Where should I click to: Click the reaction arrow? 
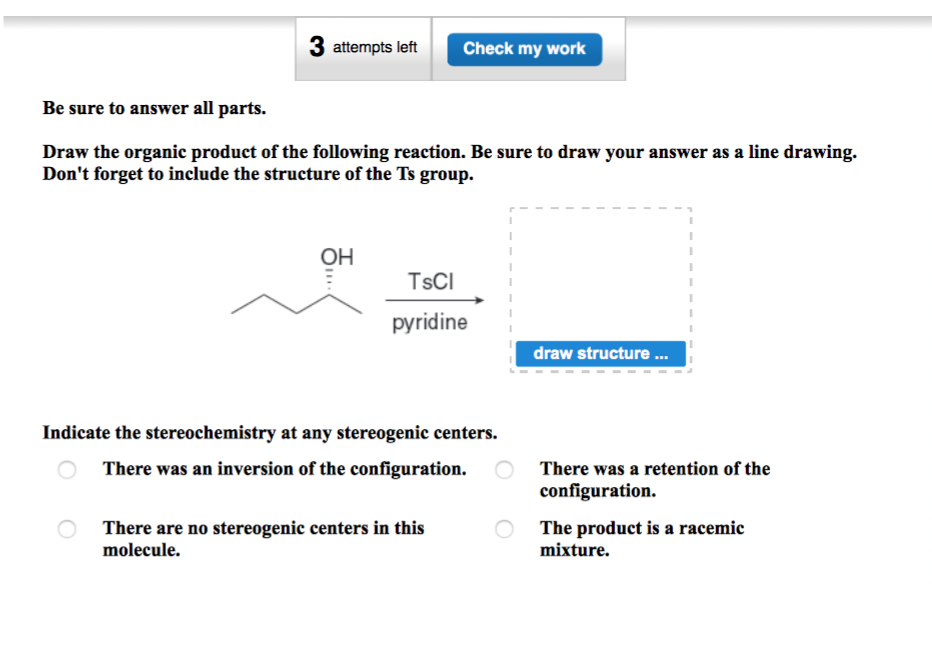point(434,300)
